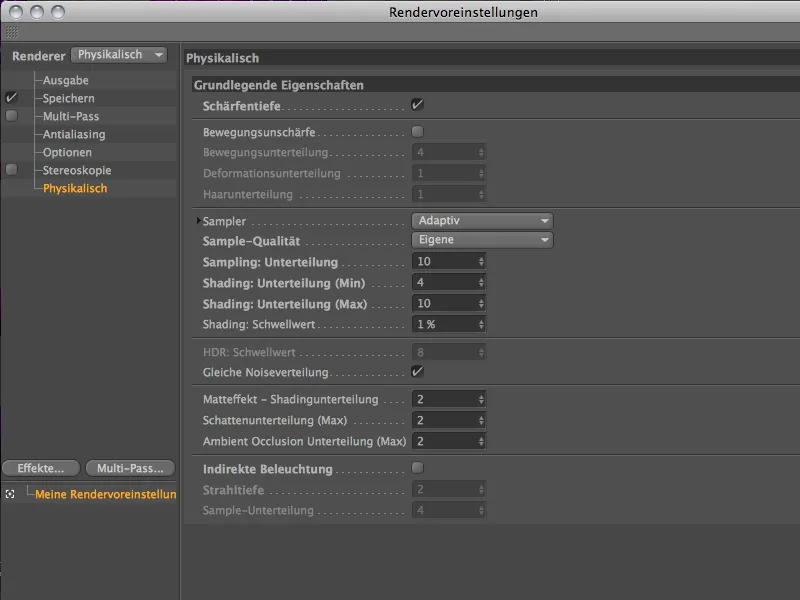Minimize the Rendervoreinstellungen window
Image resolution: width=800 pixels, height=600 pixels.
pyautogui.click(x=37, y=12)
